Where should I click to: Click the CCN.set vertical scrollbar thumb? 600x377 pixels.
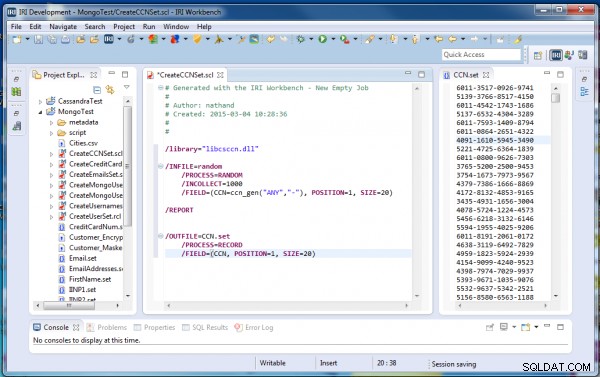(556, 98)
